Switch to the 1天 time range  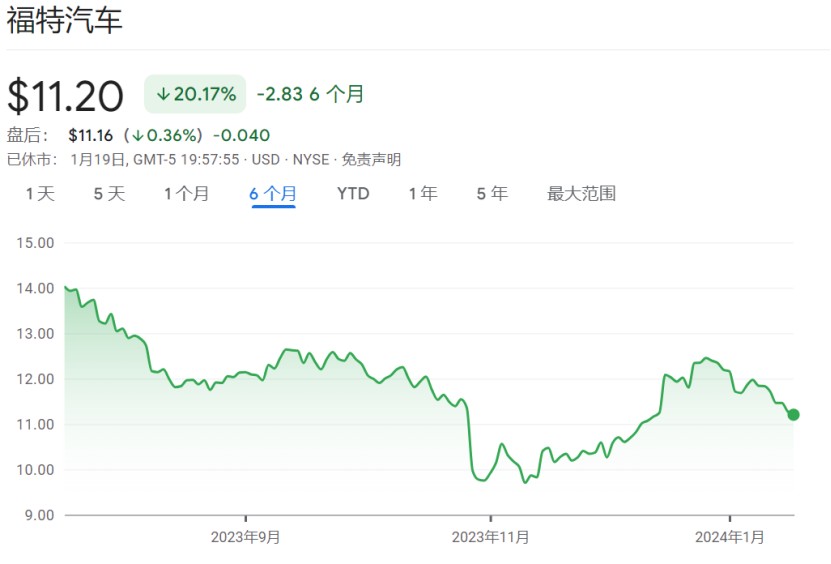(x=40, y=194)
